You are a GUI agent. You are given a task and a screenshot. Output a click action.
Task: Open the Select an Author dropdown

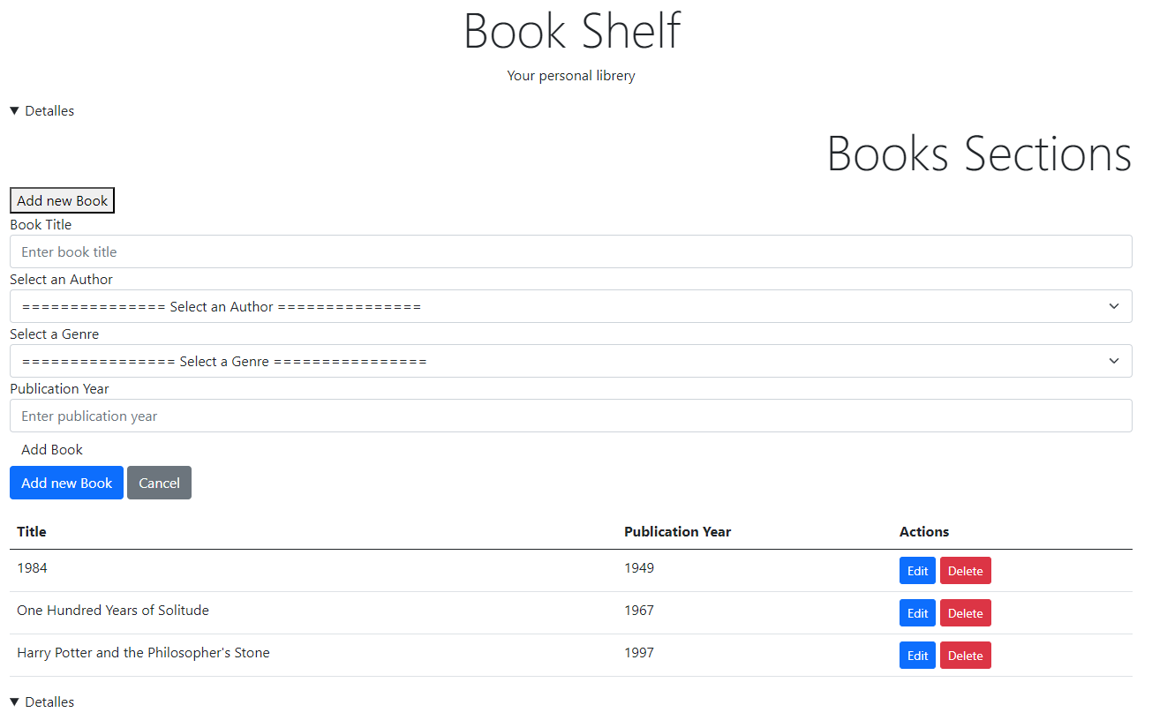coord(571,306)
